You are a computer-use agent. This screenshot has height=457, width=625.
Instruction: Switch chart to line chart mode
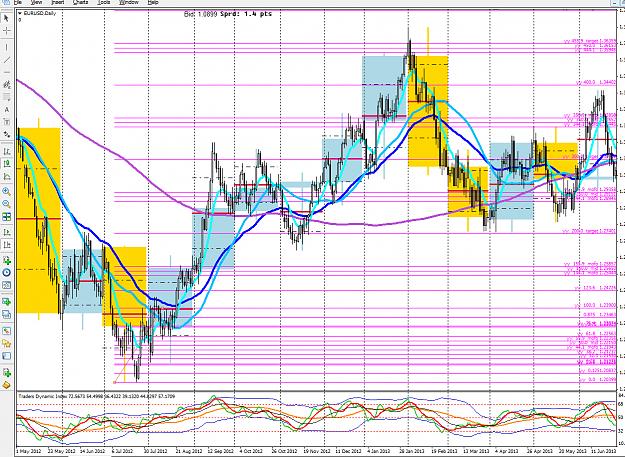(6, 177)
